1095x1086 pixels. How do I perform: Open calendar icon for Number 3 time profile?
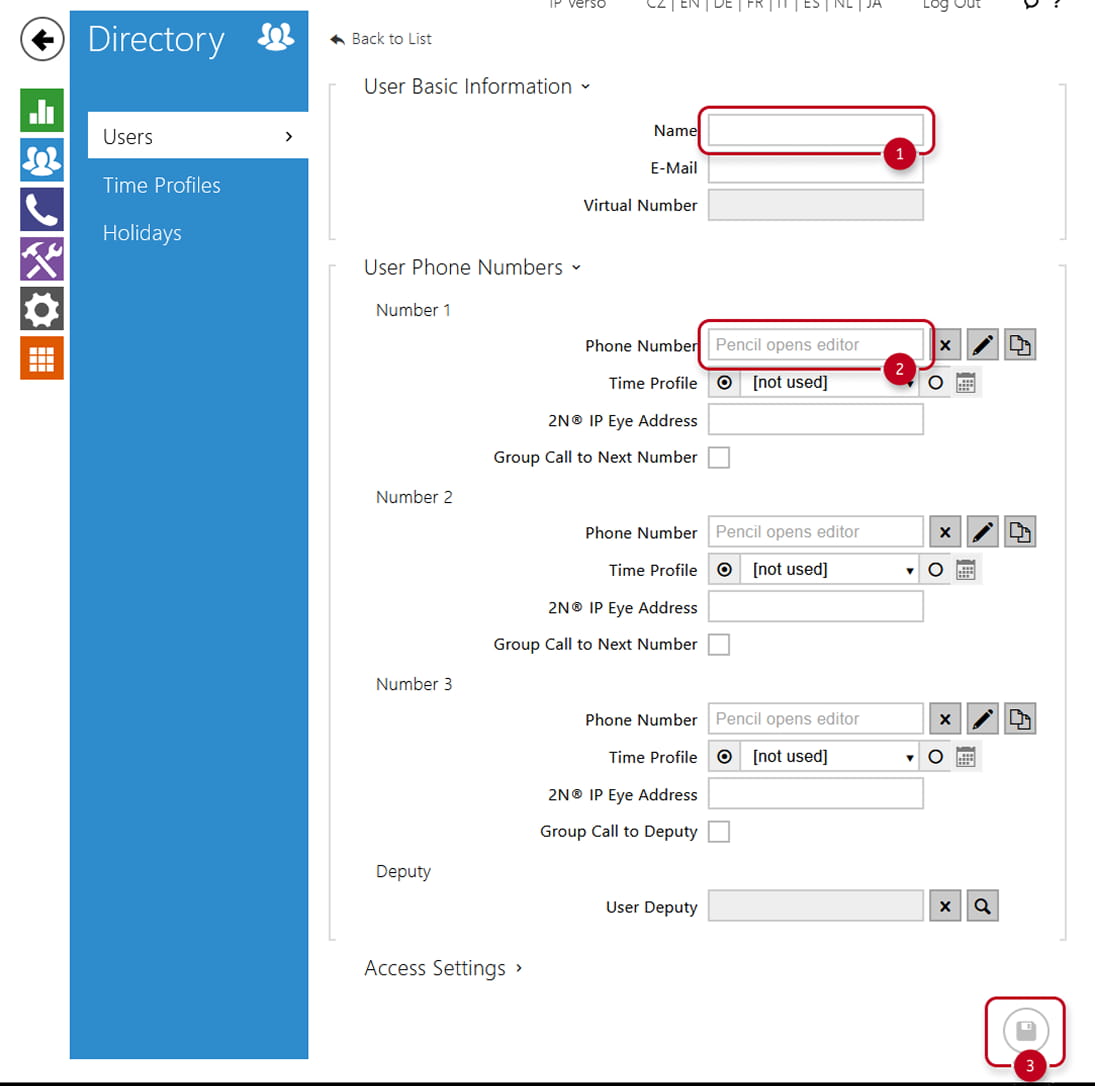(966, 757)
